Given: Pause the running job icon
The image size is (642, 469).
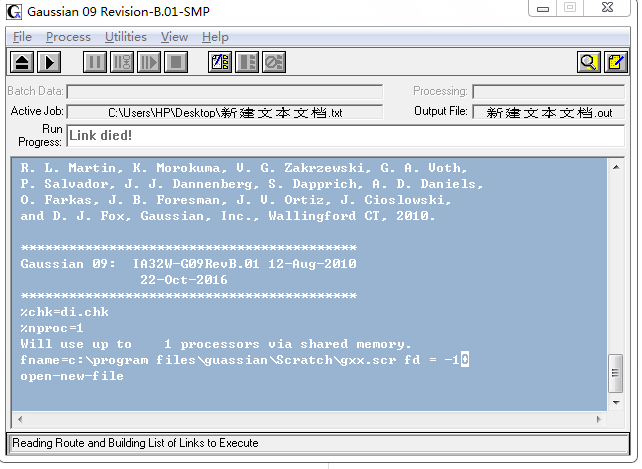Looking at the screenshot, I should [x=95, y=62].
